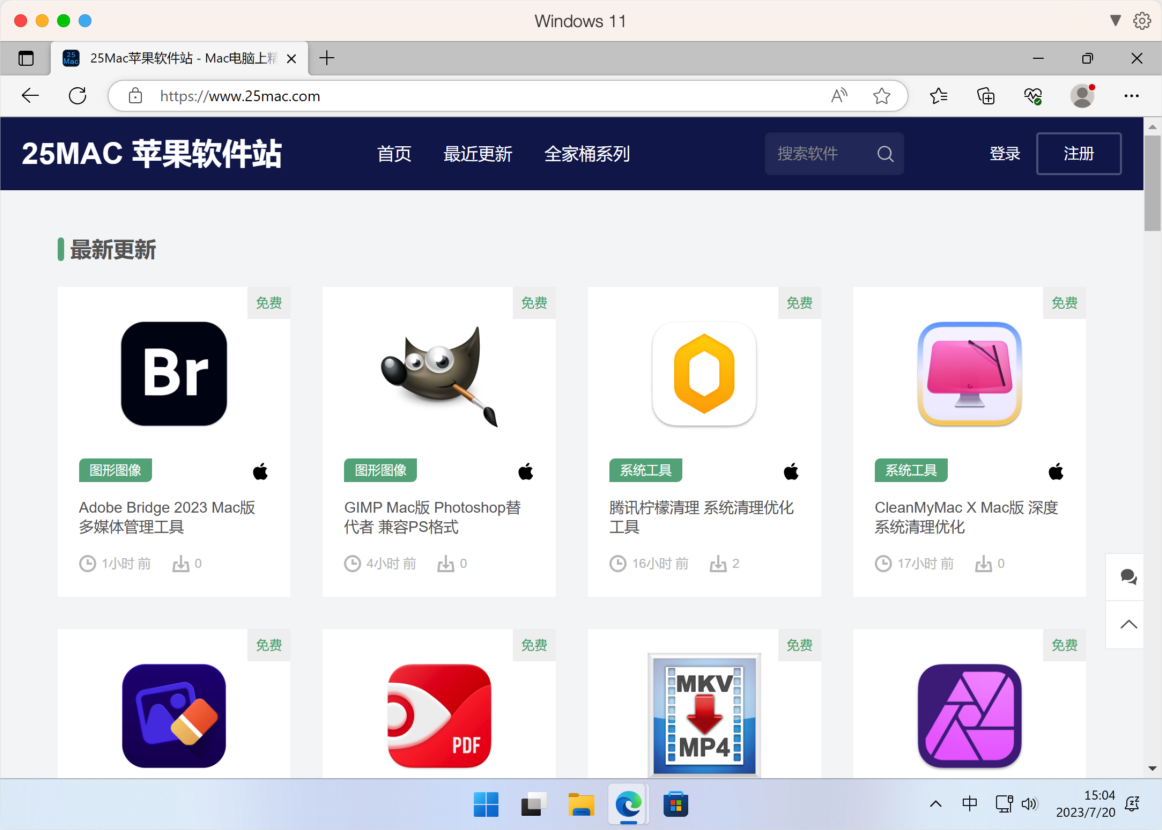Open the Read Aloud icon in address bar

[839, 96]
